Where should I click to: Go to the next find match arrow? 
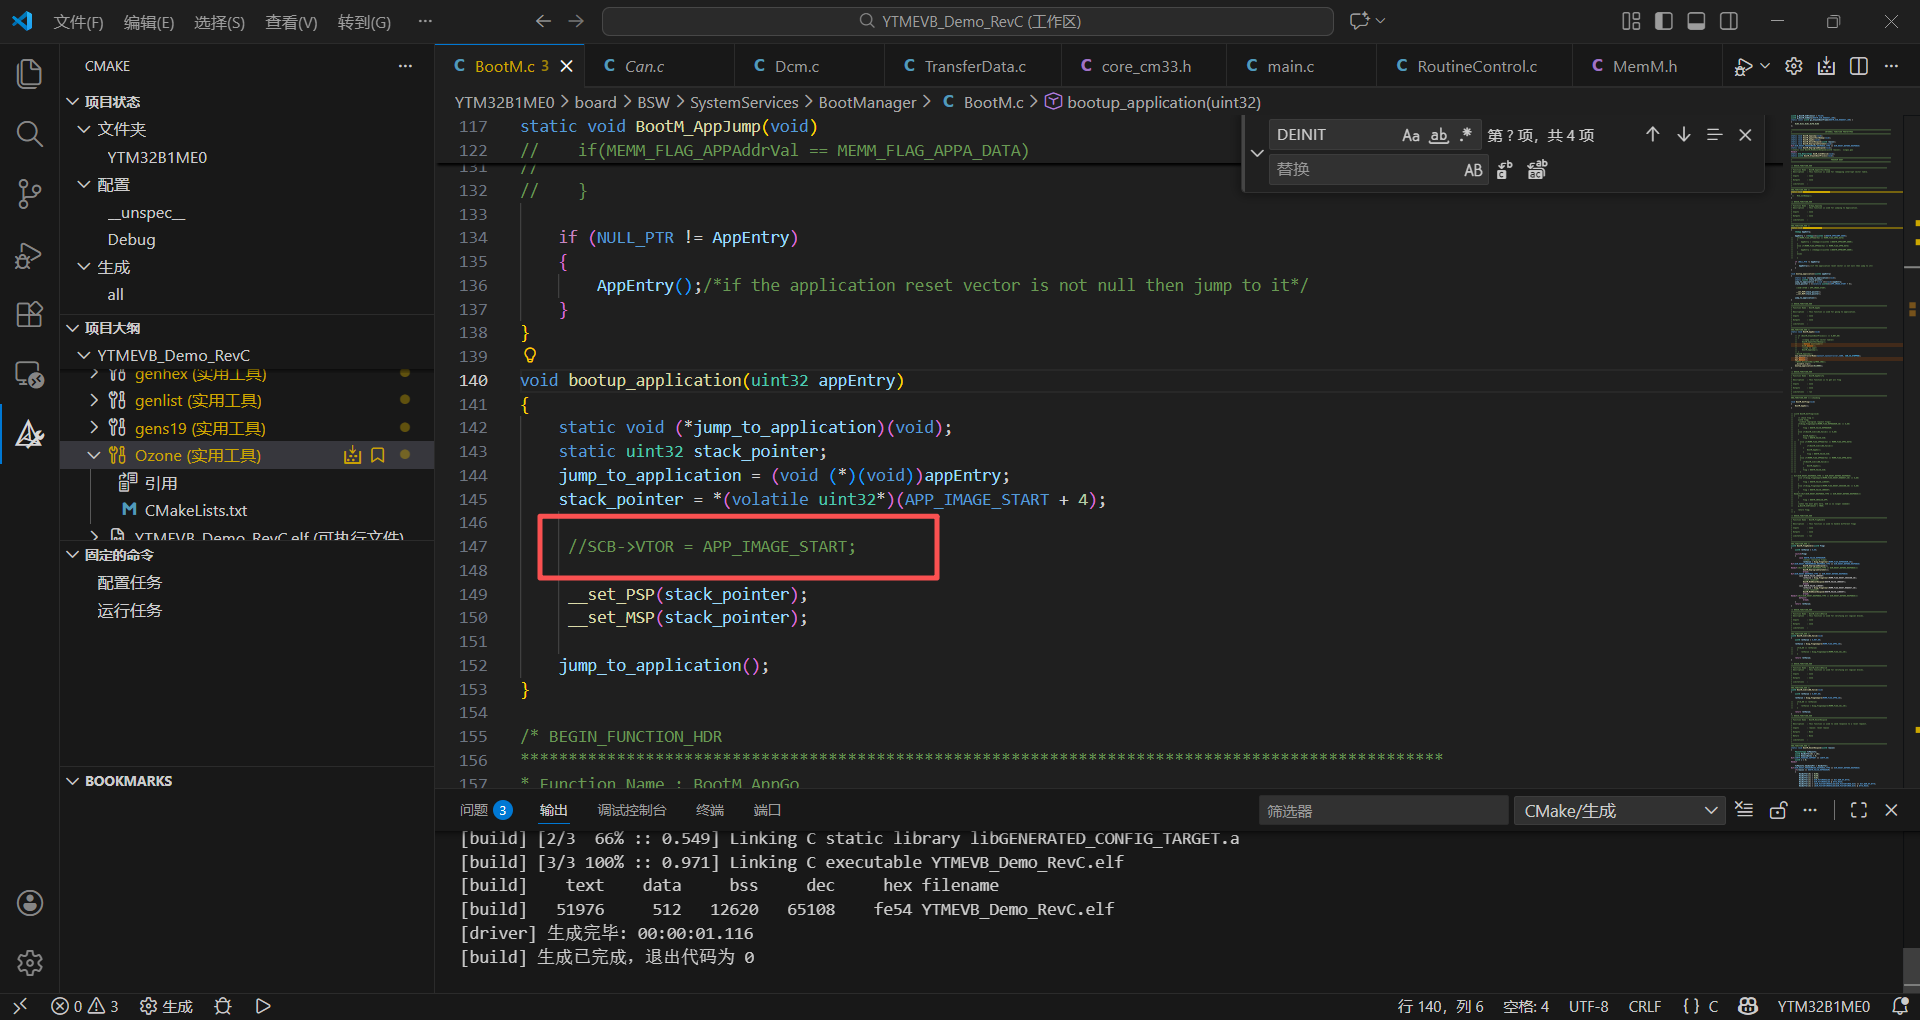[1684, 135]
